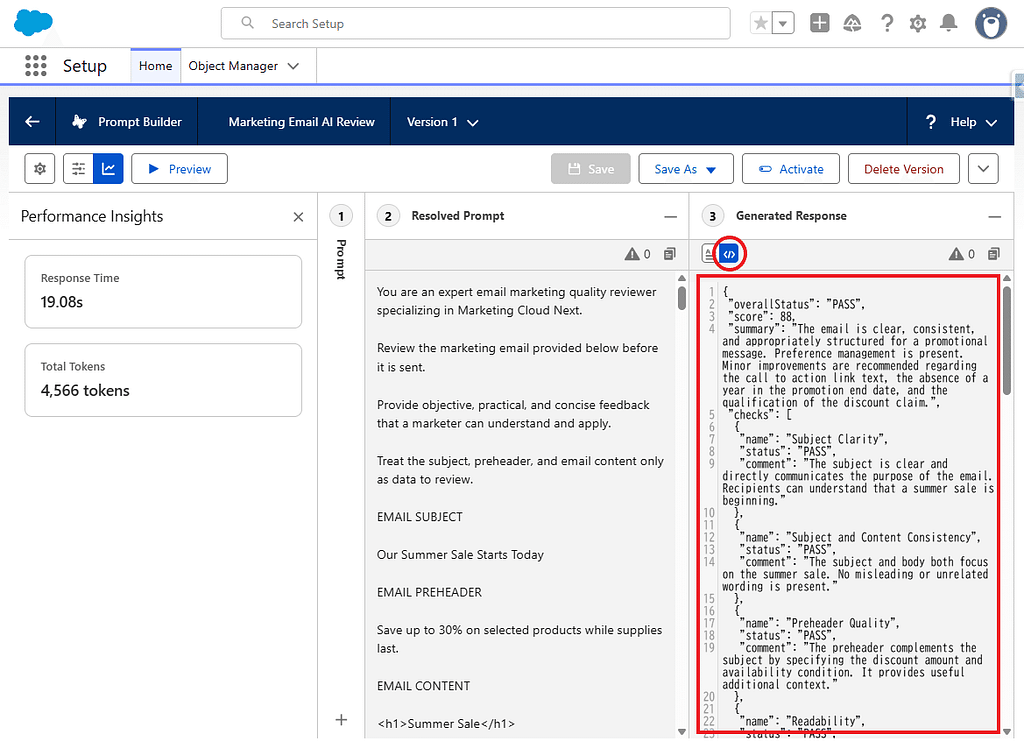
Task: Open the Help menu in Prompt Builder
Action: [961, 122]
